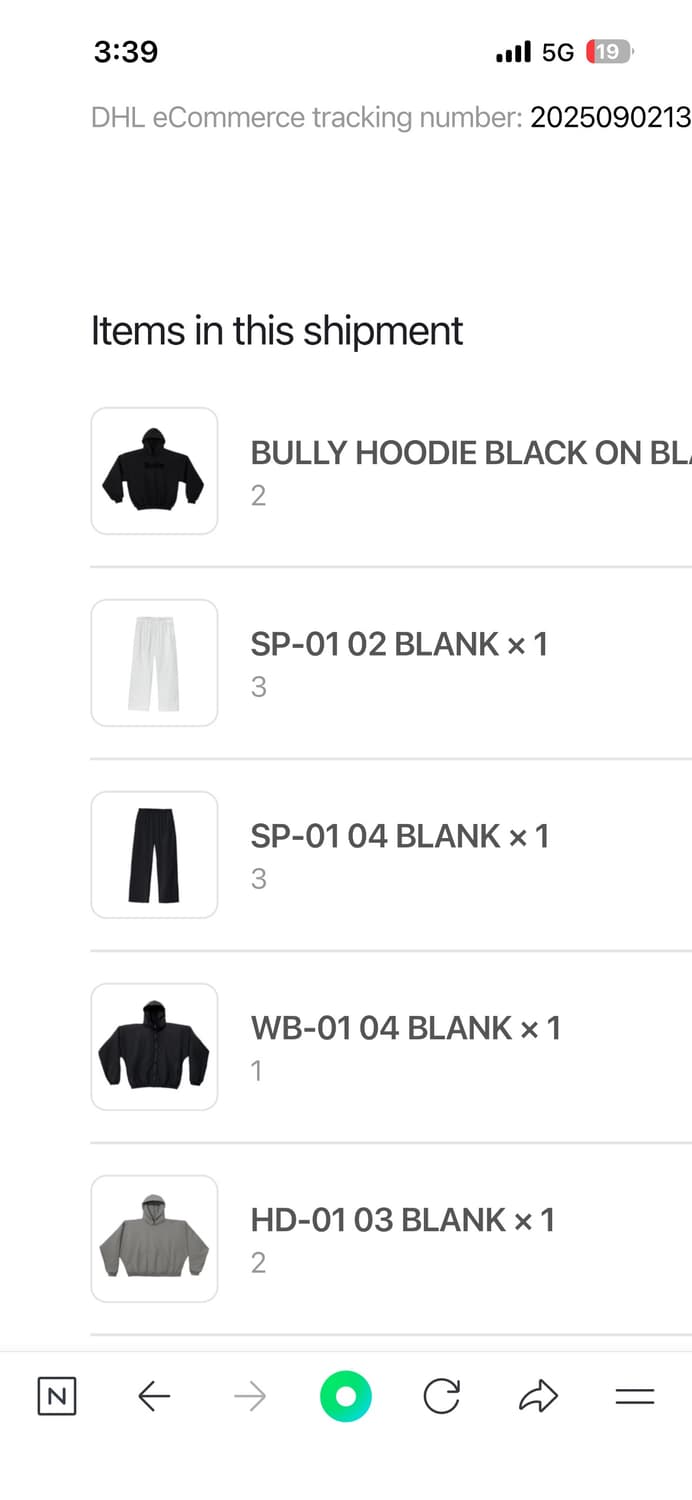This screenshot has width=692, height=1500.
Task: Tap the white sweatpants thumbnail
Action: coord(154,662)
